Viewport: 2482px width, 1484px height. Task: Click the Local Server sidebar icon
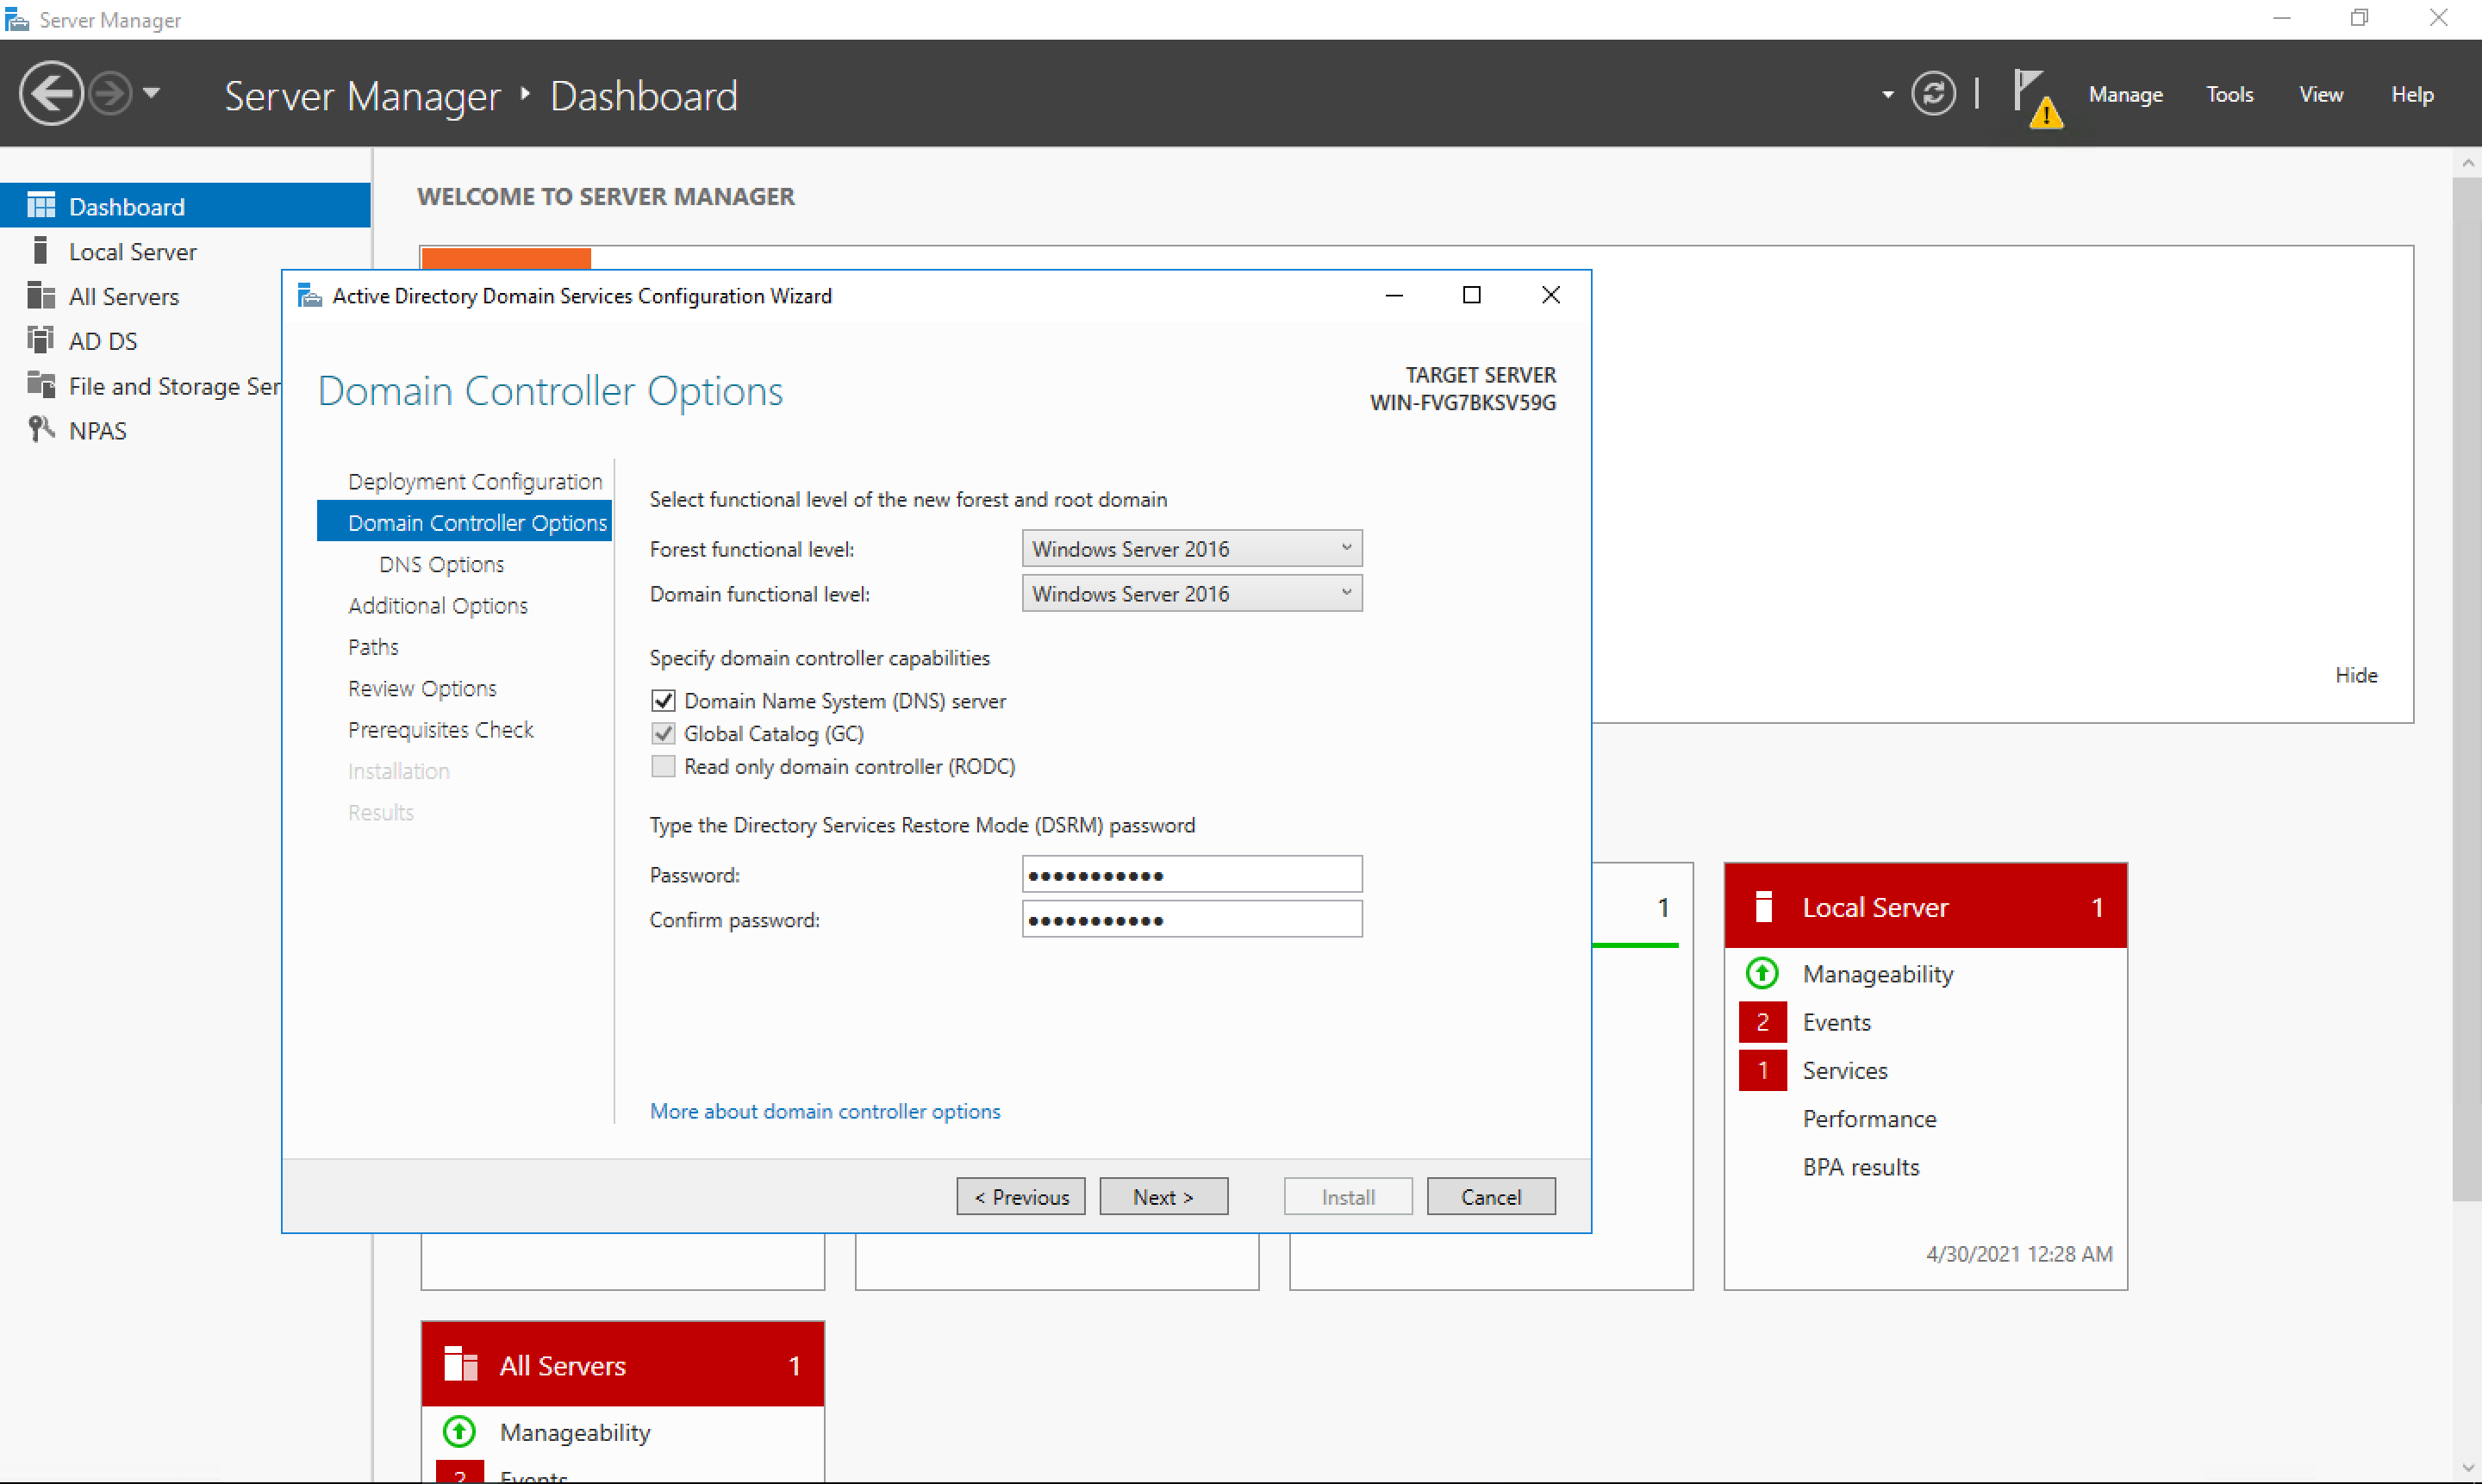pos(40,251)
